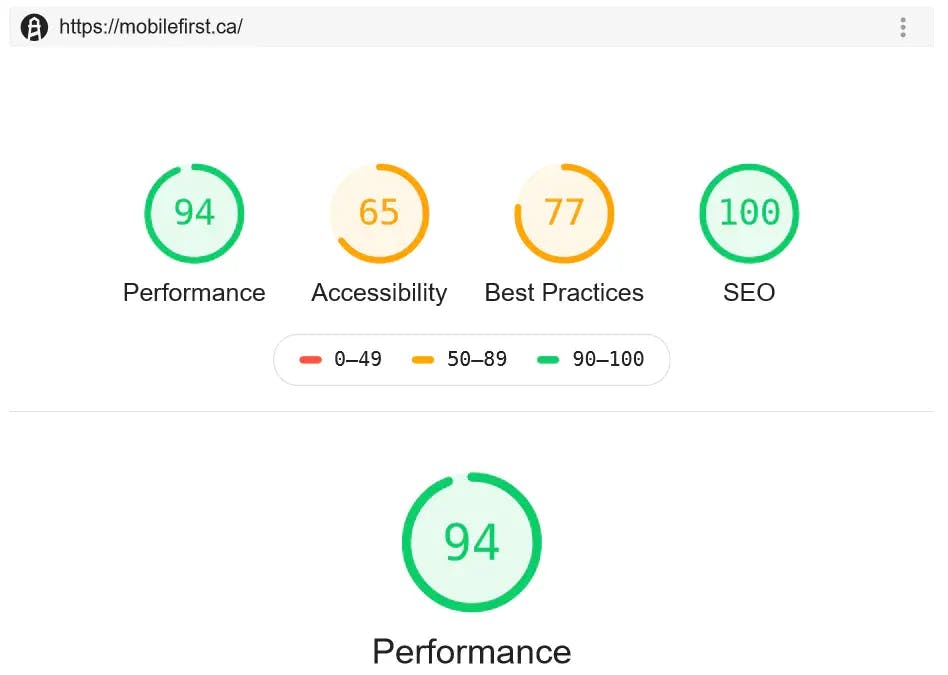Jump to Accessibility via the 65 gauge
This screenshot has height=675, width=948.
pos(379,213)
